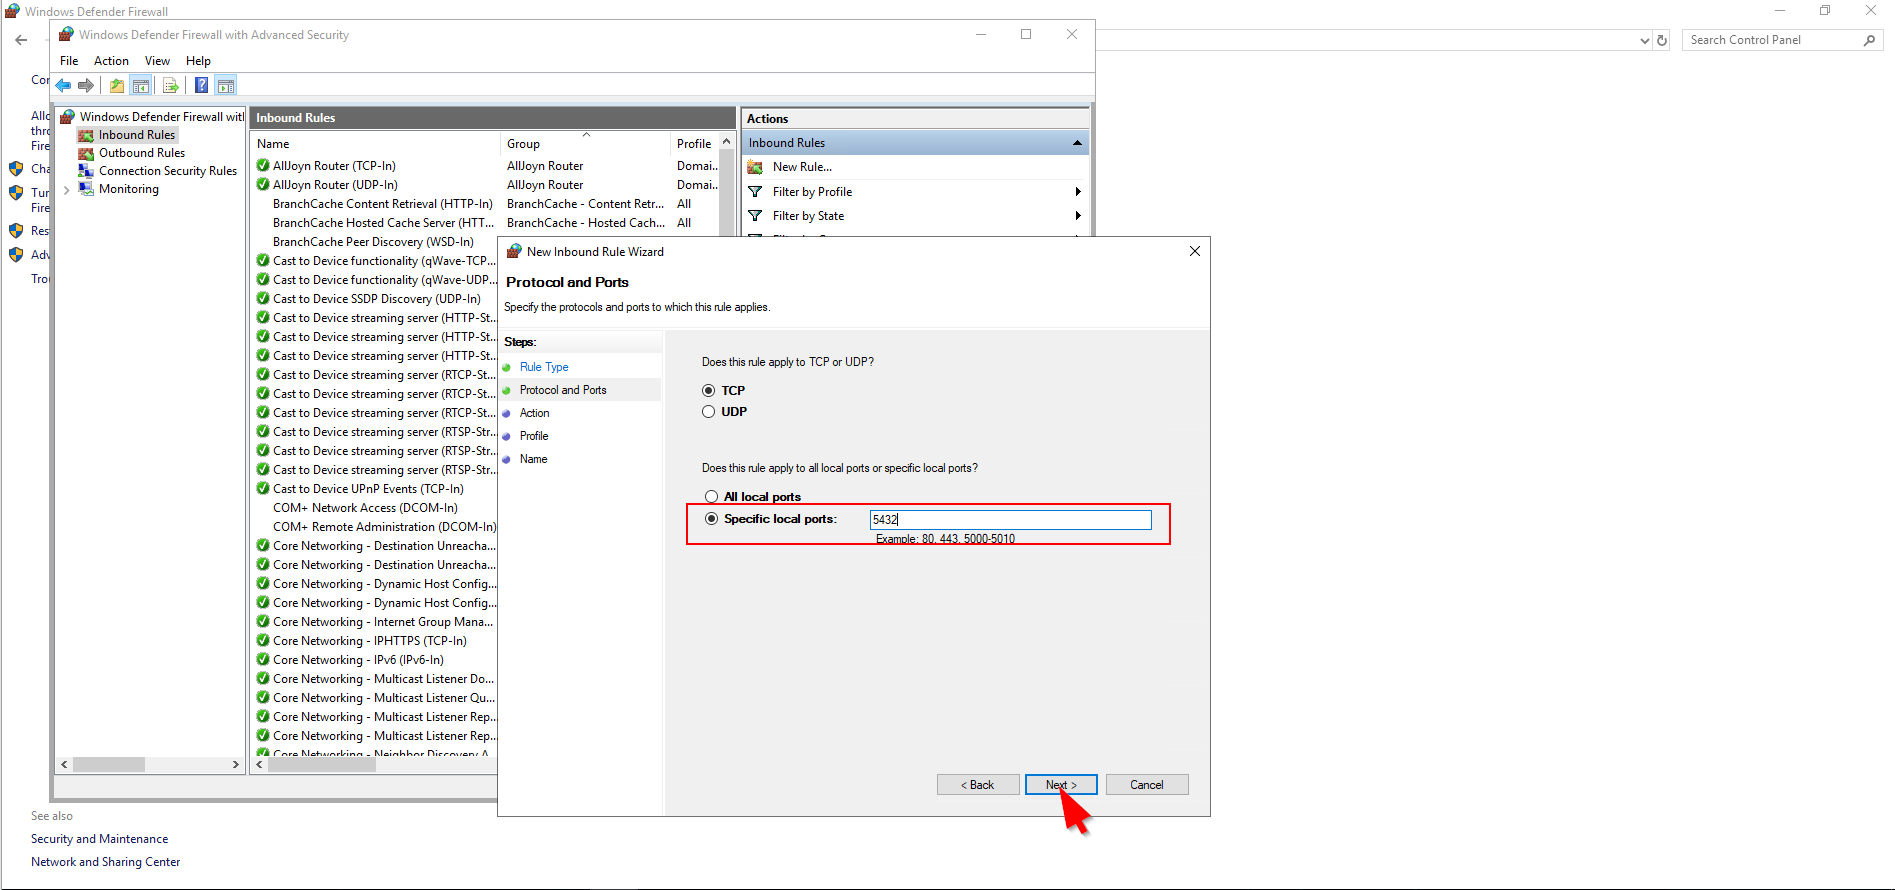Viewport: 1895px width, 890px height.
Task: Sort rules by the Name column header
Action: (375, 144)
